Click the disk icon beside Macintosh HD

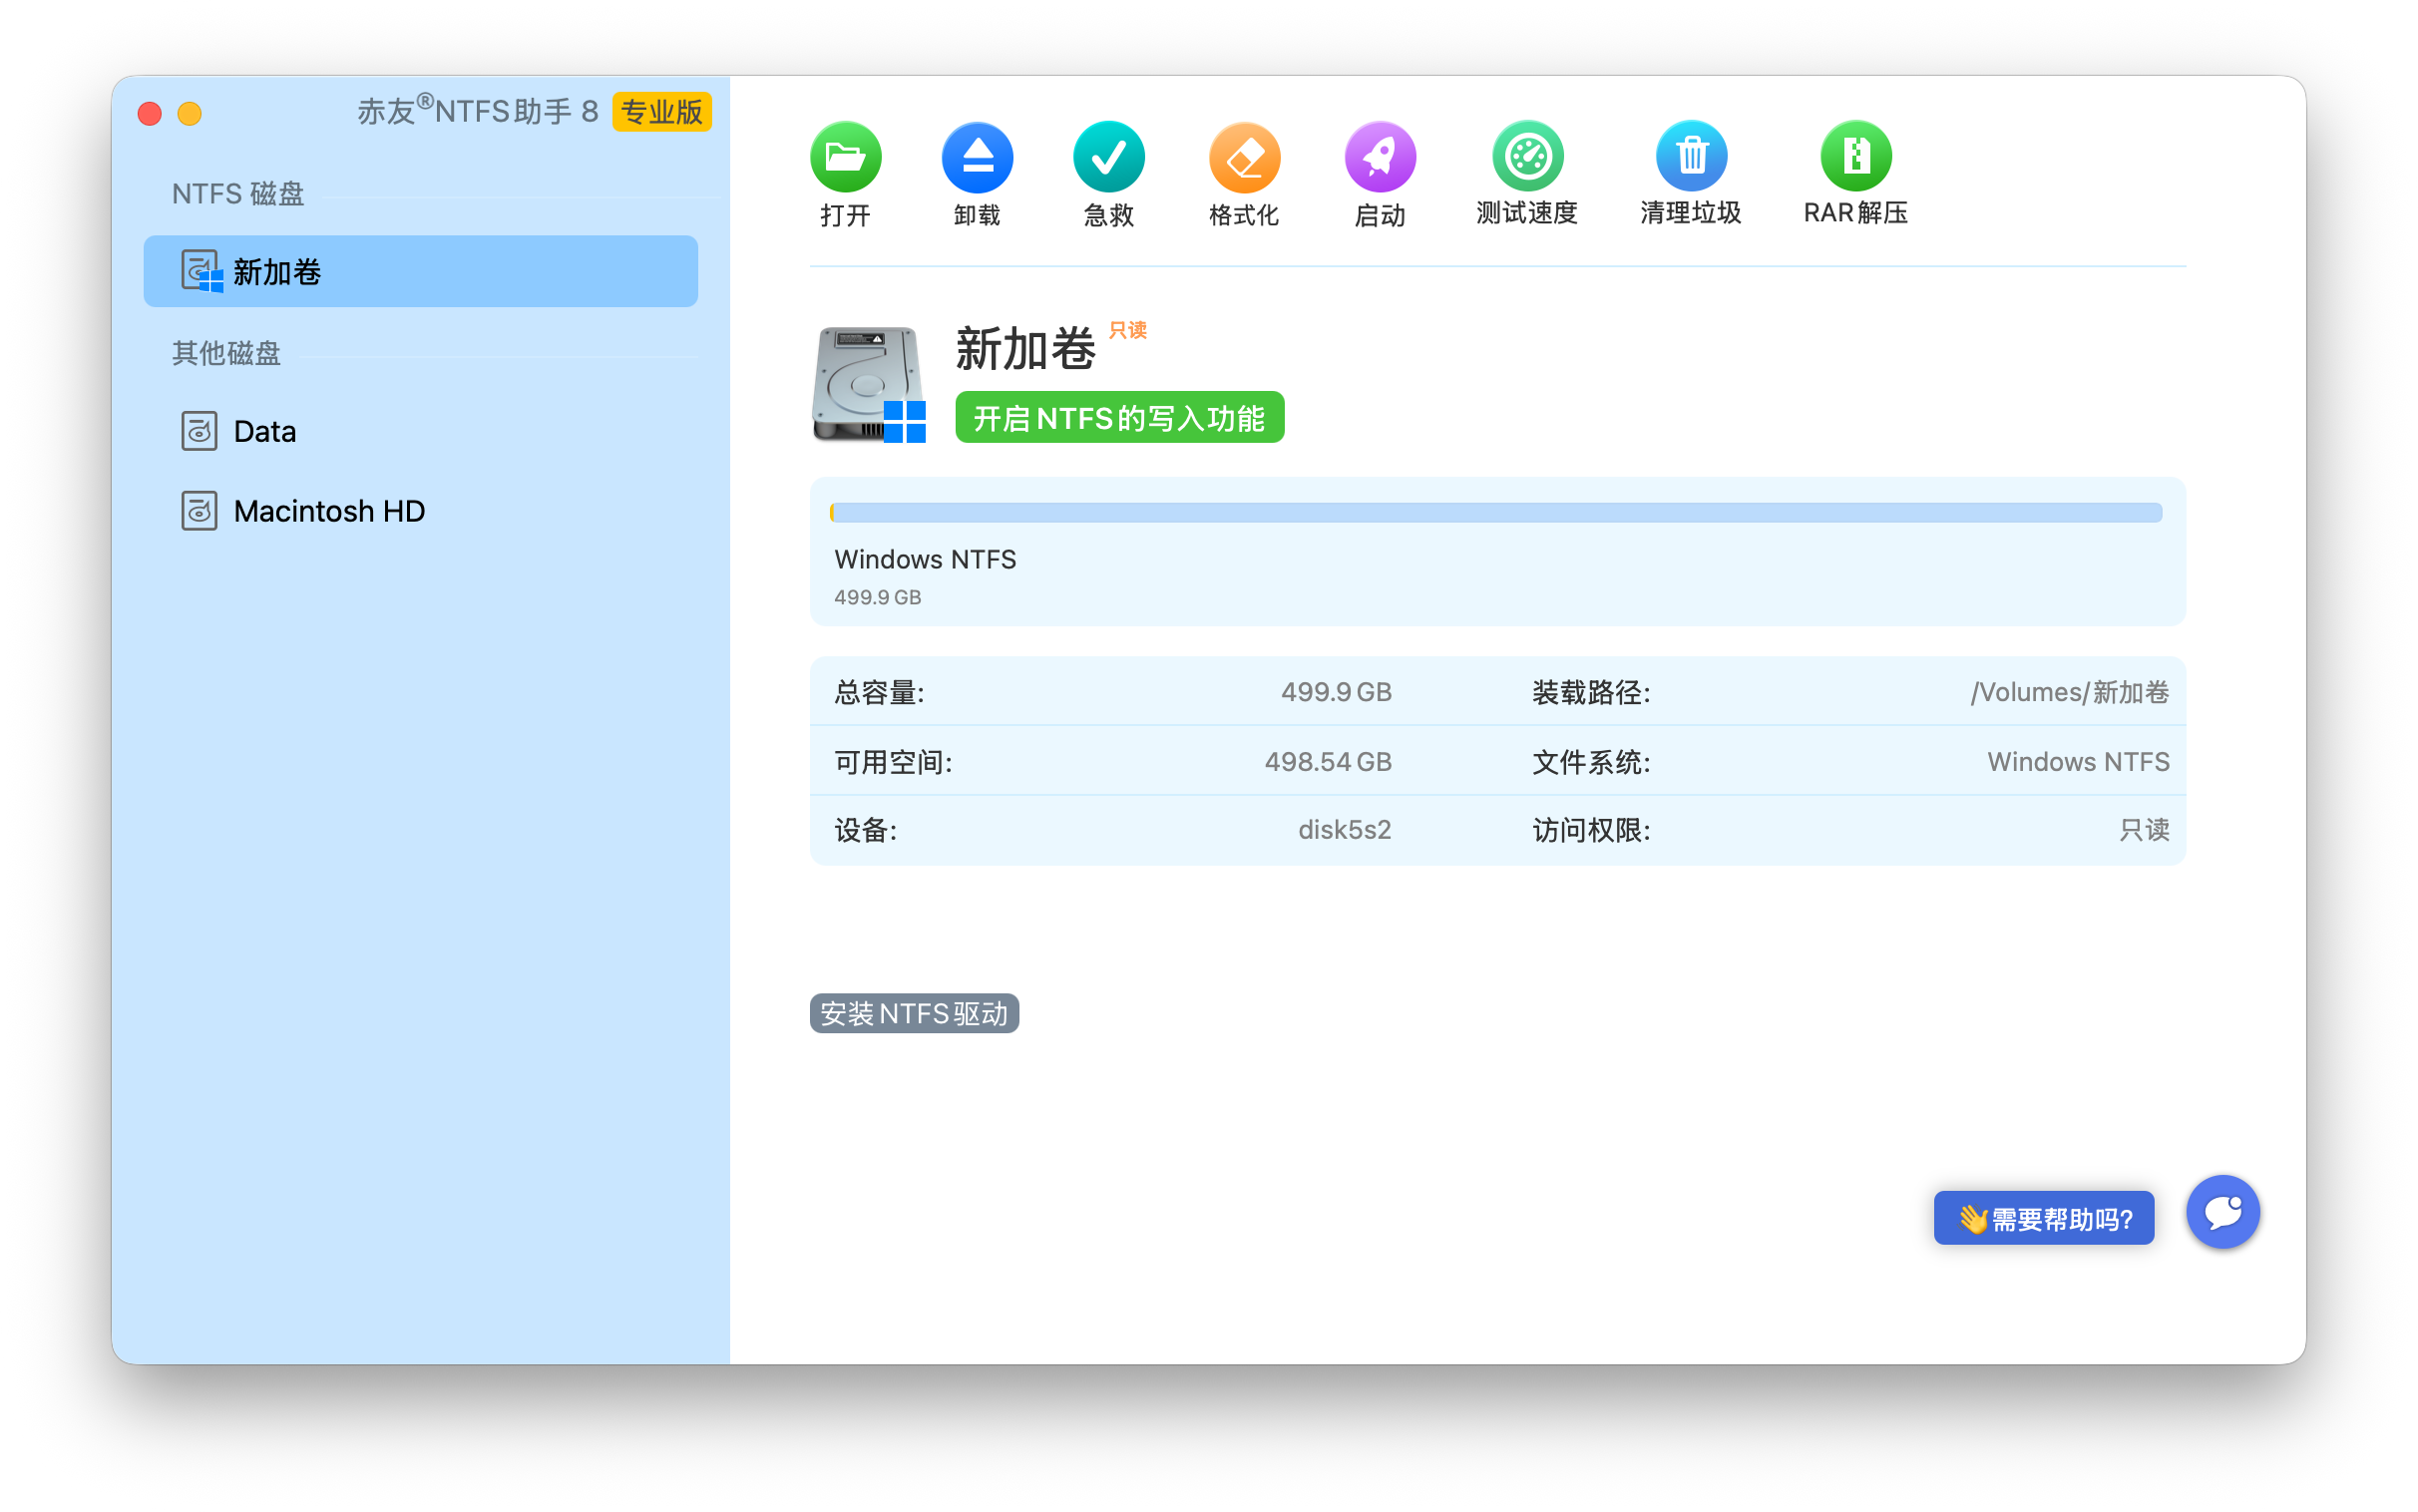click(x=199, y=511)
